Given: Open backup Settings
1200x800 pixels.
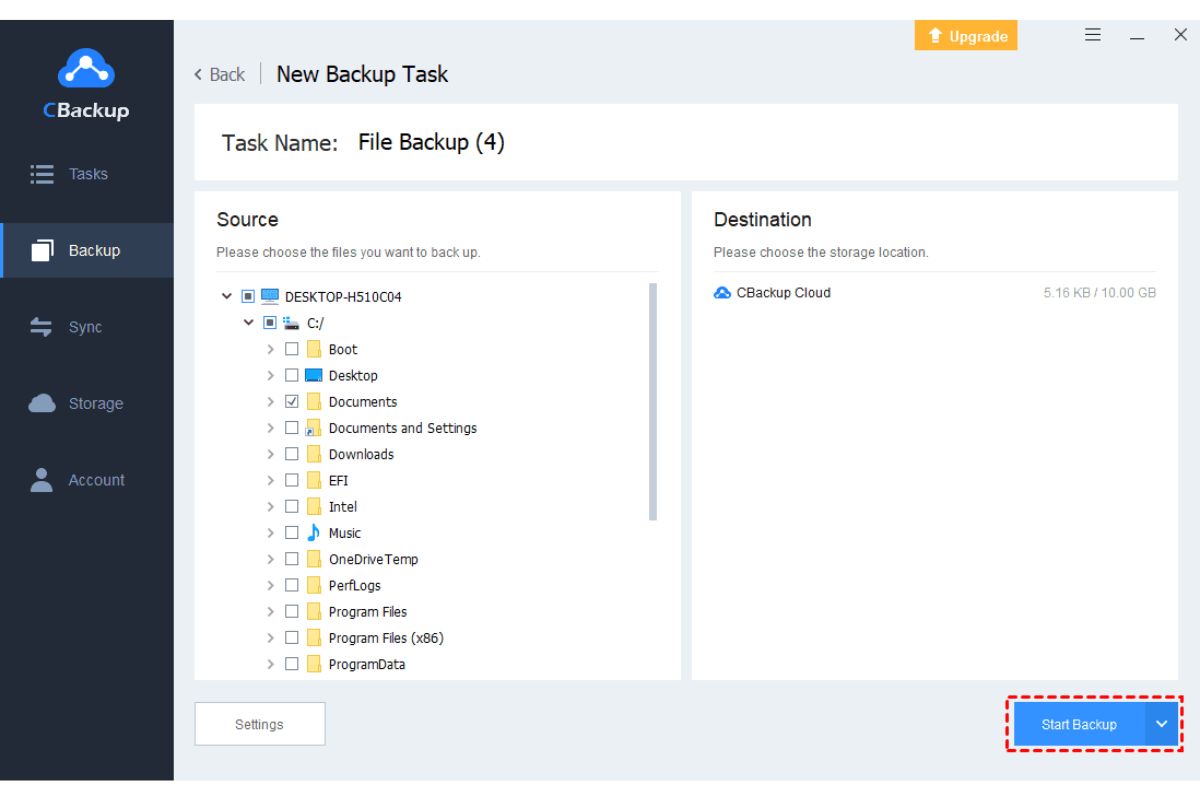Looking at the screenshot, I should tap(259, 724).
